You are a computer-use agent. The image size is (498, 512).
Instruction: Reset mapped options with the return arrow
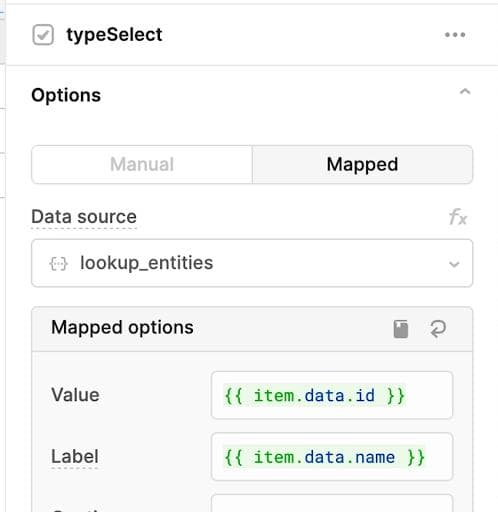tap(438, 329)
